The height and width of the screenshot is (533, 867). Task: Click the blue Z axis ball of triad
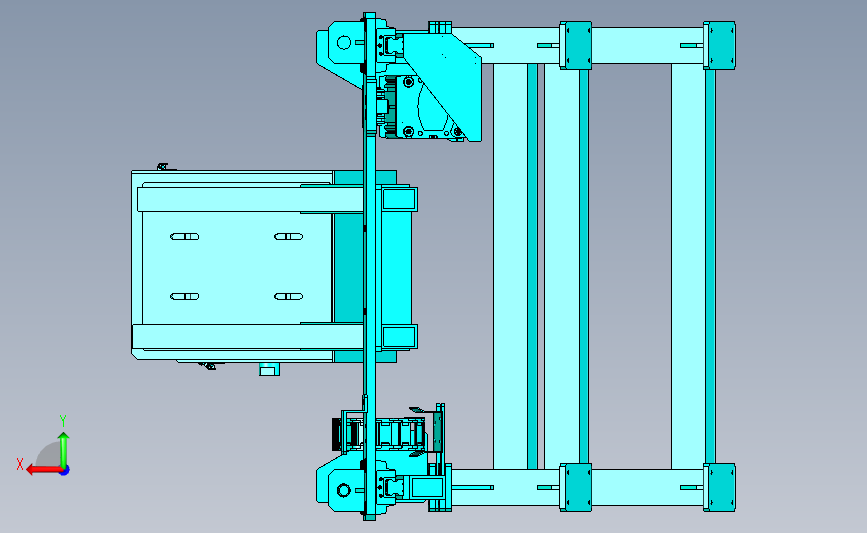pos(65,471)
